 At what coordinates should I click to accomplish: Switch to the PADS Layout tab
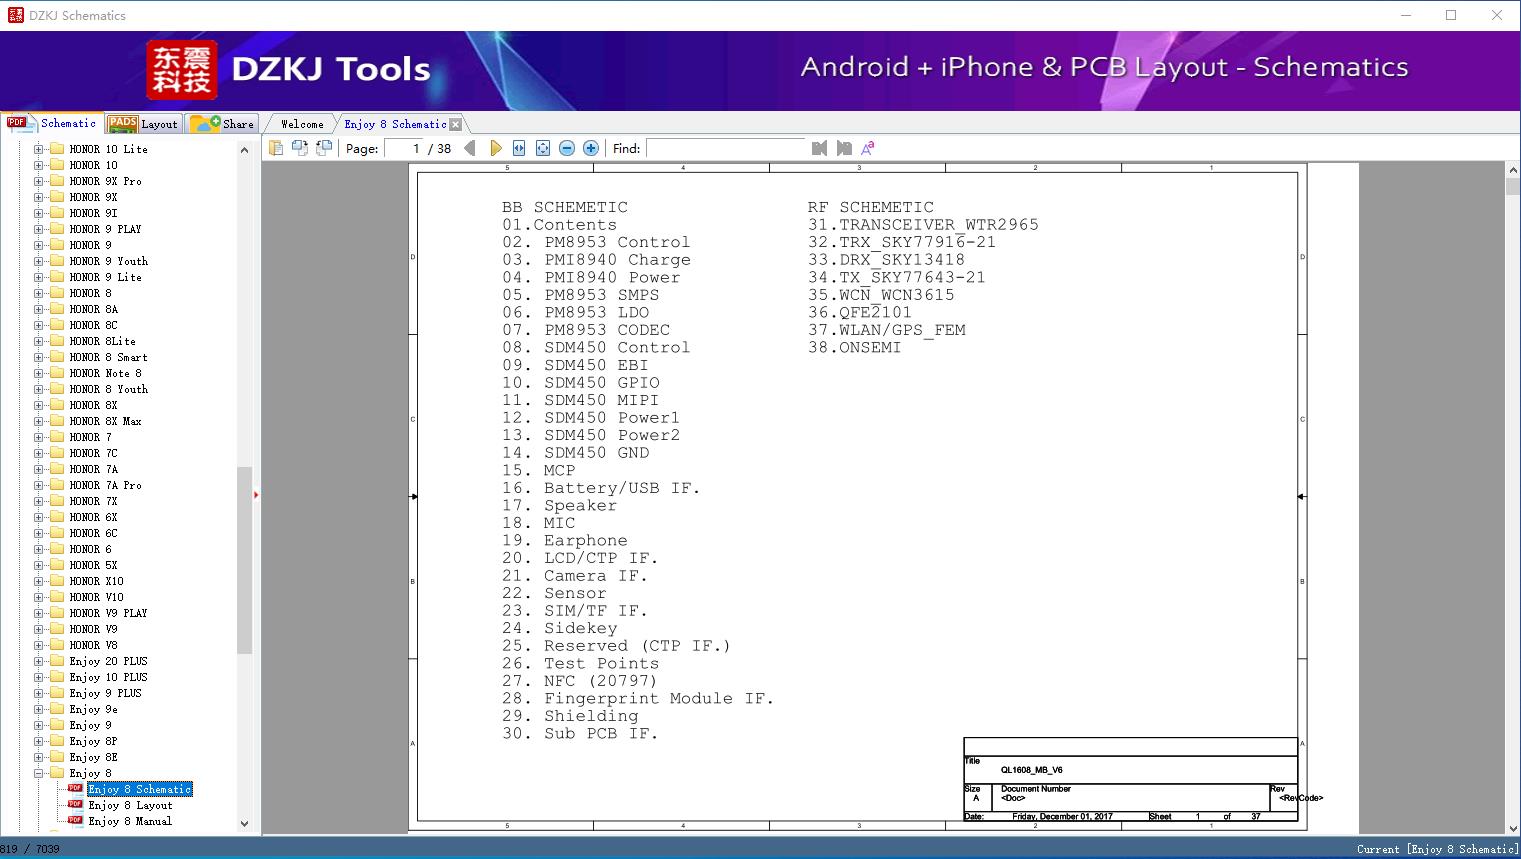143,124
